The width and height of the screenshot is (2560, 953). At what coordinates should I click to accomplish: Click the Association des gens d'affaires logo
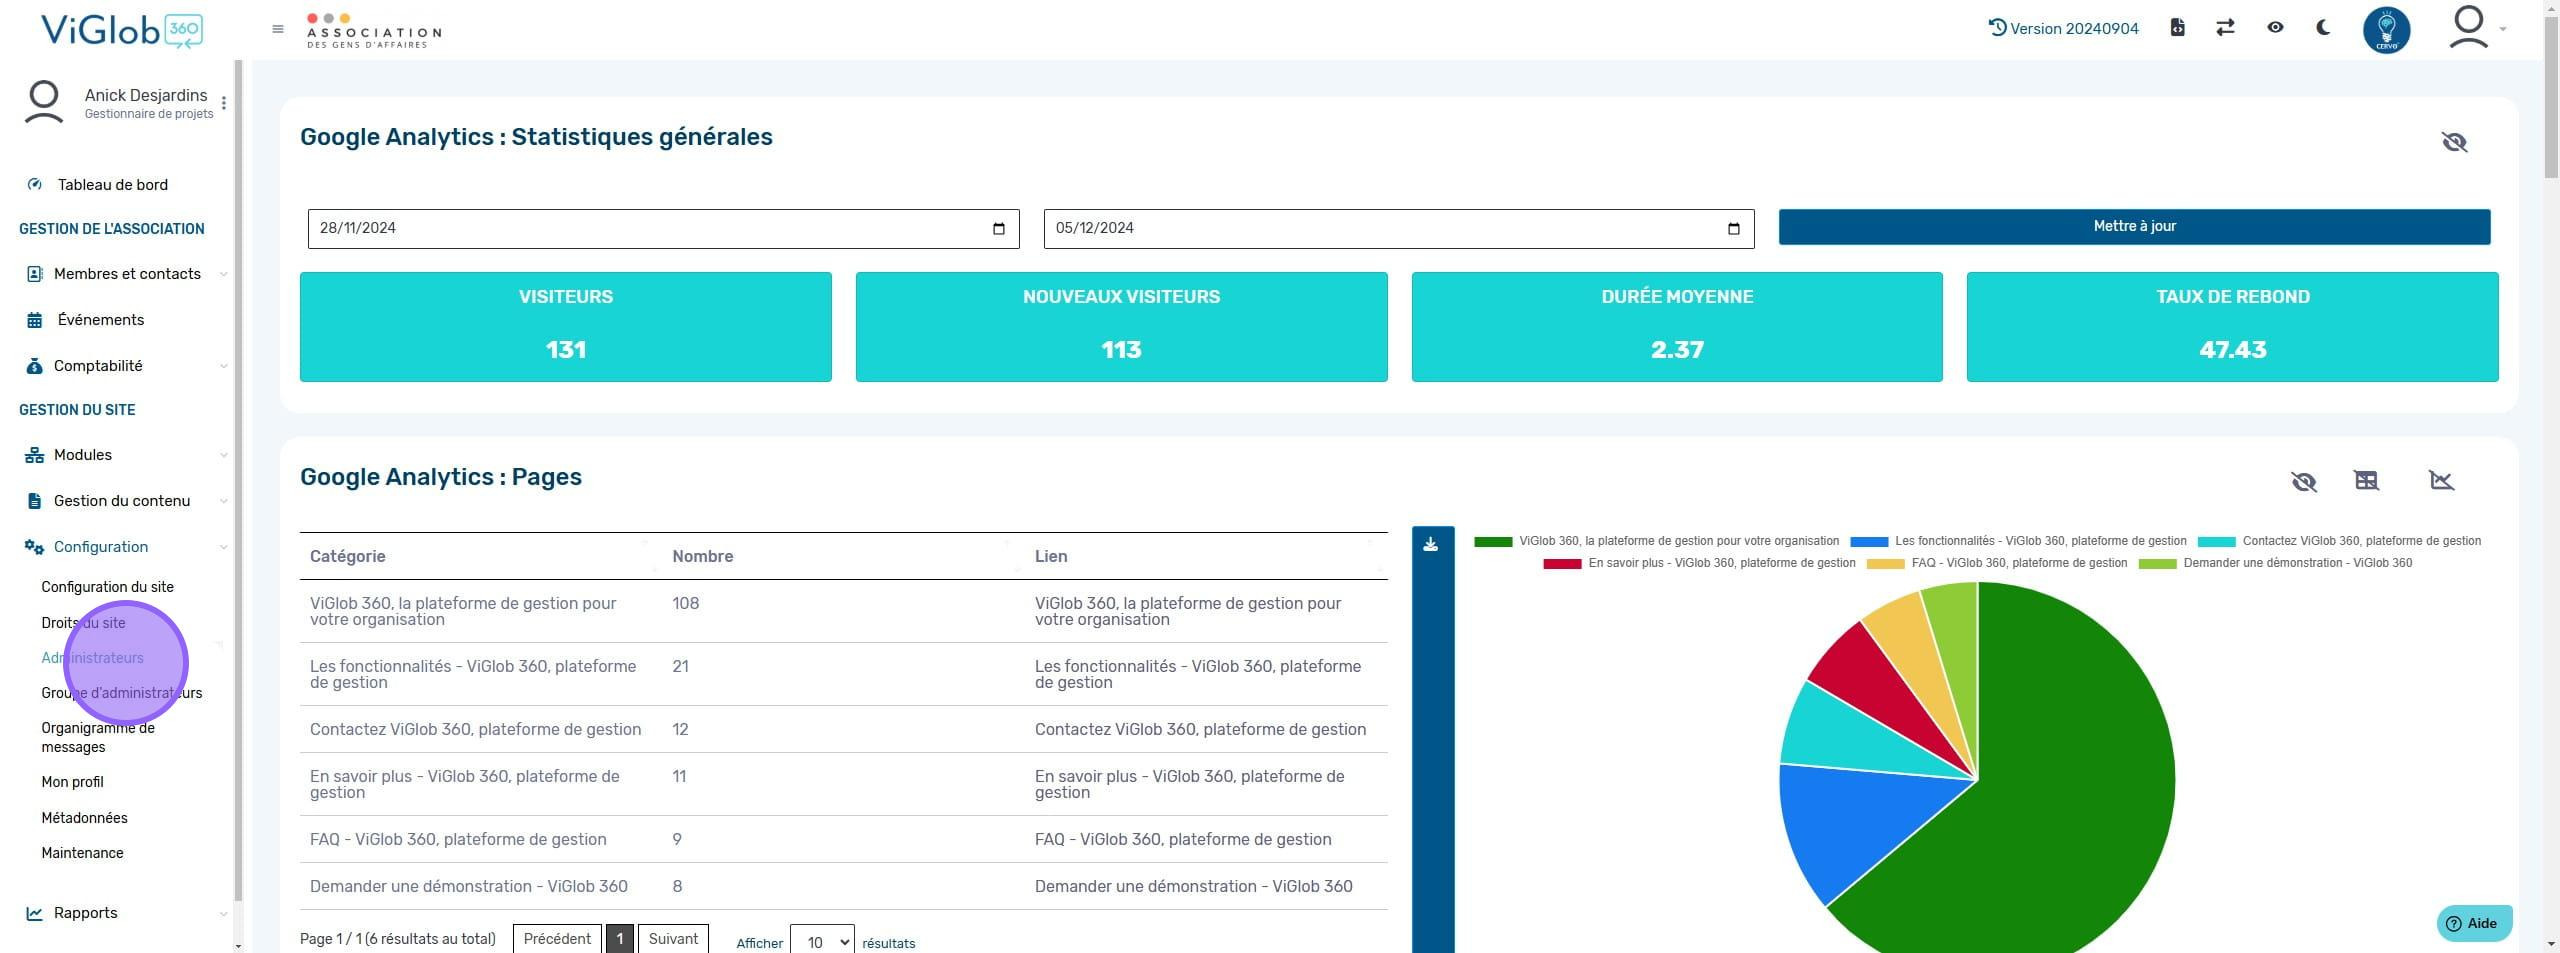coord(374,31)
